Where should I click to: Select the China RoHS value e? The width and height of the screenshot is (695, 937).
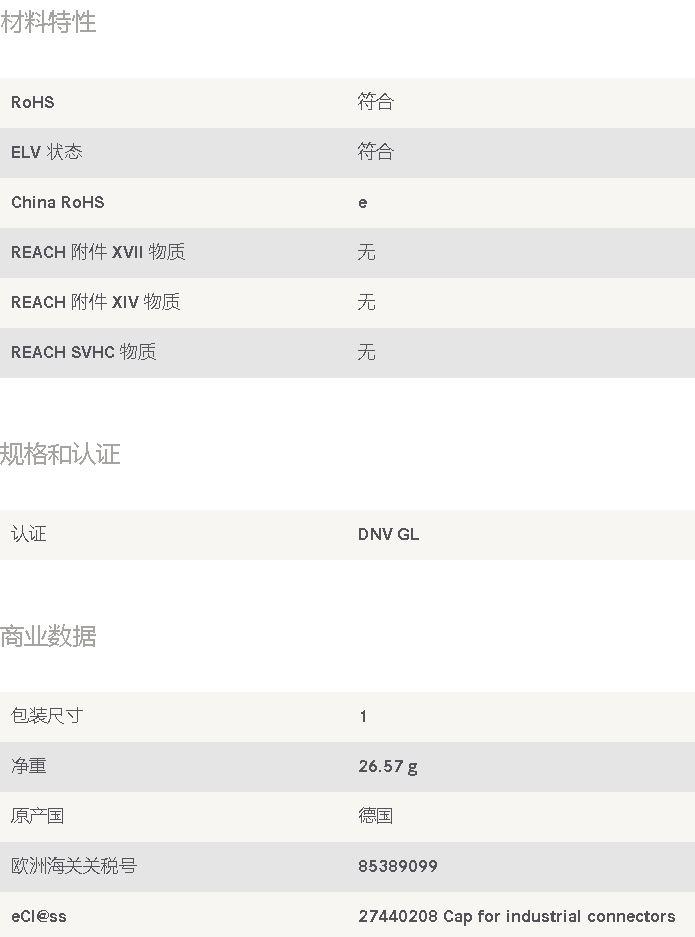[x=363, y=203]
